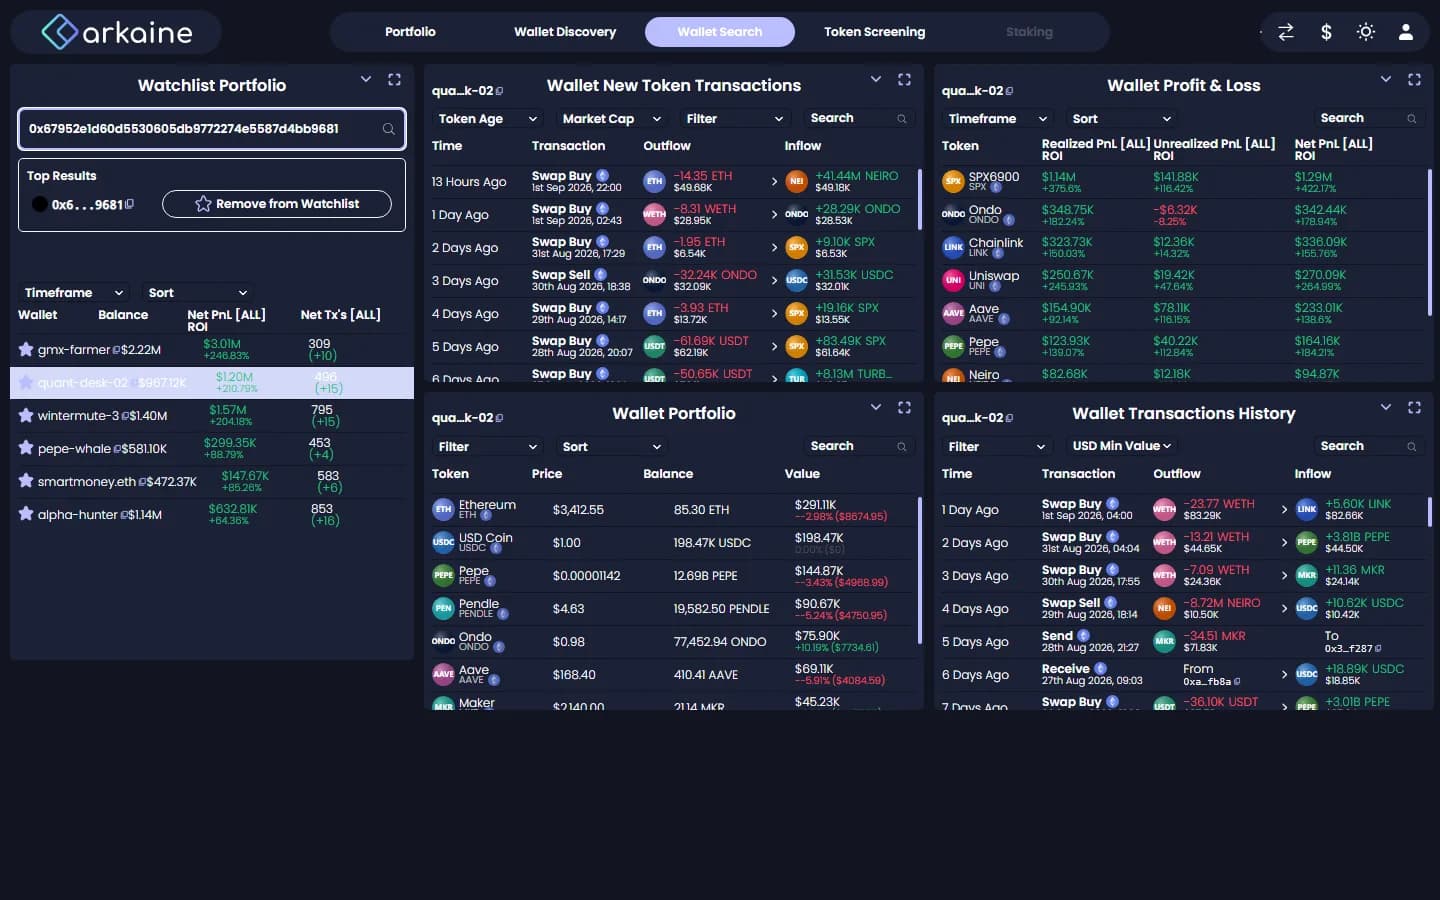The width and height of the screenshot is (1440, 900).
Task: Open the Token Screening tab
Action: pos(874,32)
